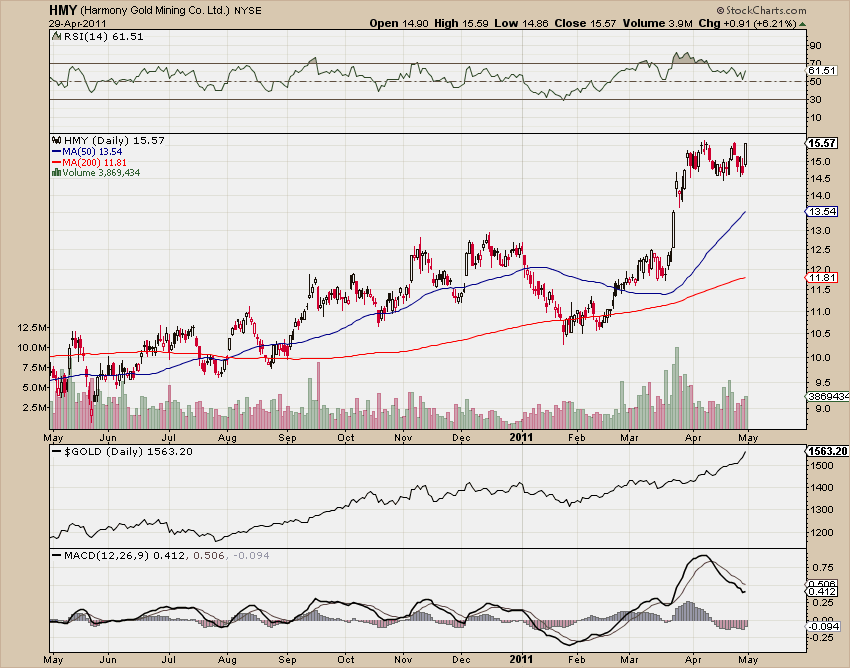Click the Volume 3.9M value in header
This screenshot has height=668, width=850.
(x=658, y=23)
